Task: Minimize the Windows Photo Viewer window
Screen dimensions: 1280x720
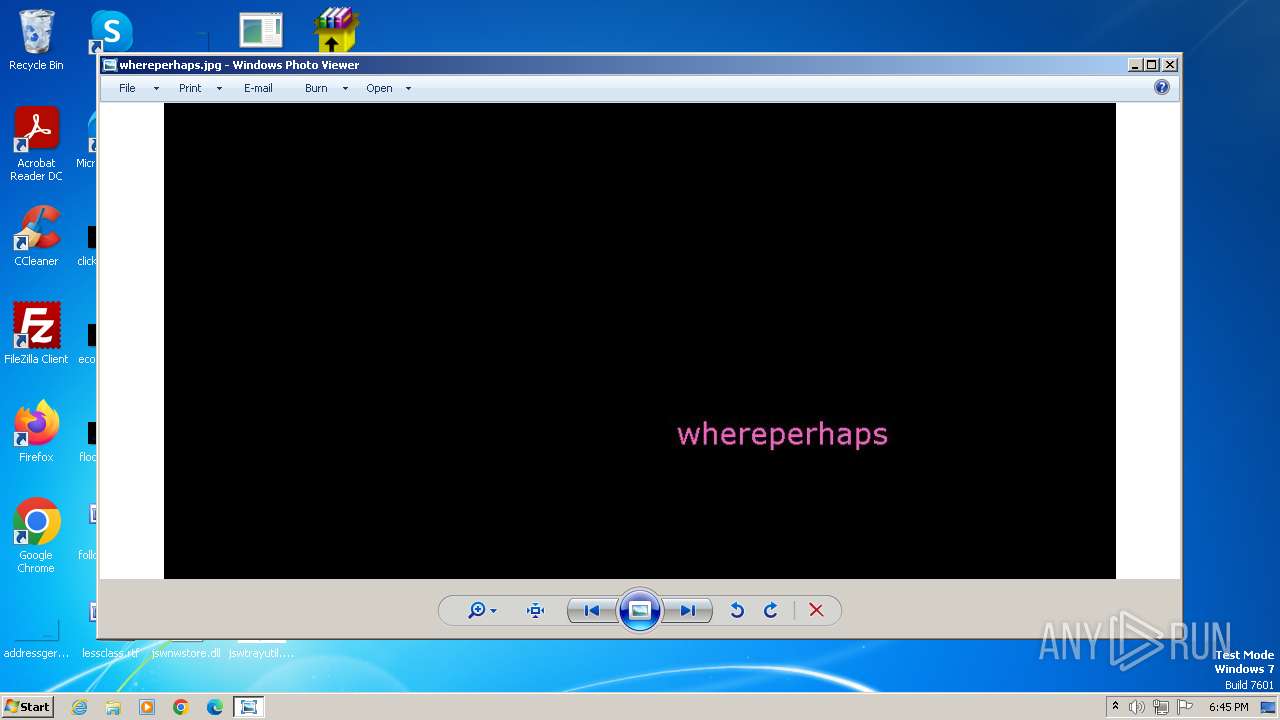Action: tap(1135, 65)
